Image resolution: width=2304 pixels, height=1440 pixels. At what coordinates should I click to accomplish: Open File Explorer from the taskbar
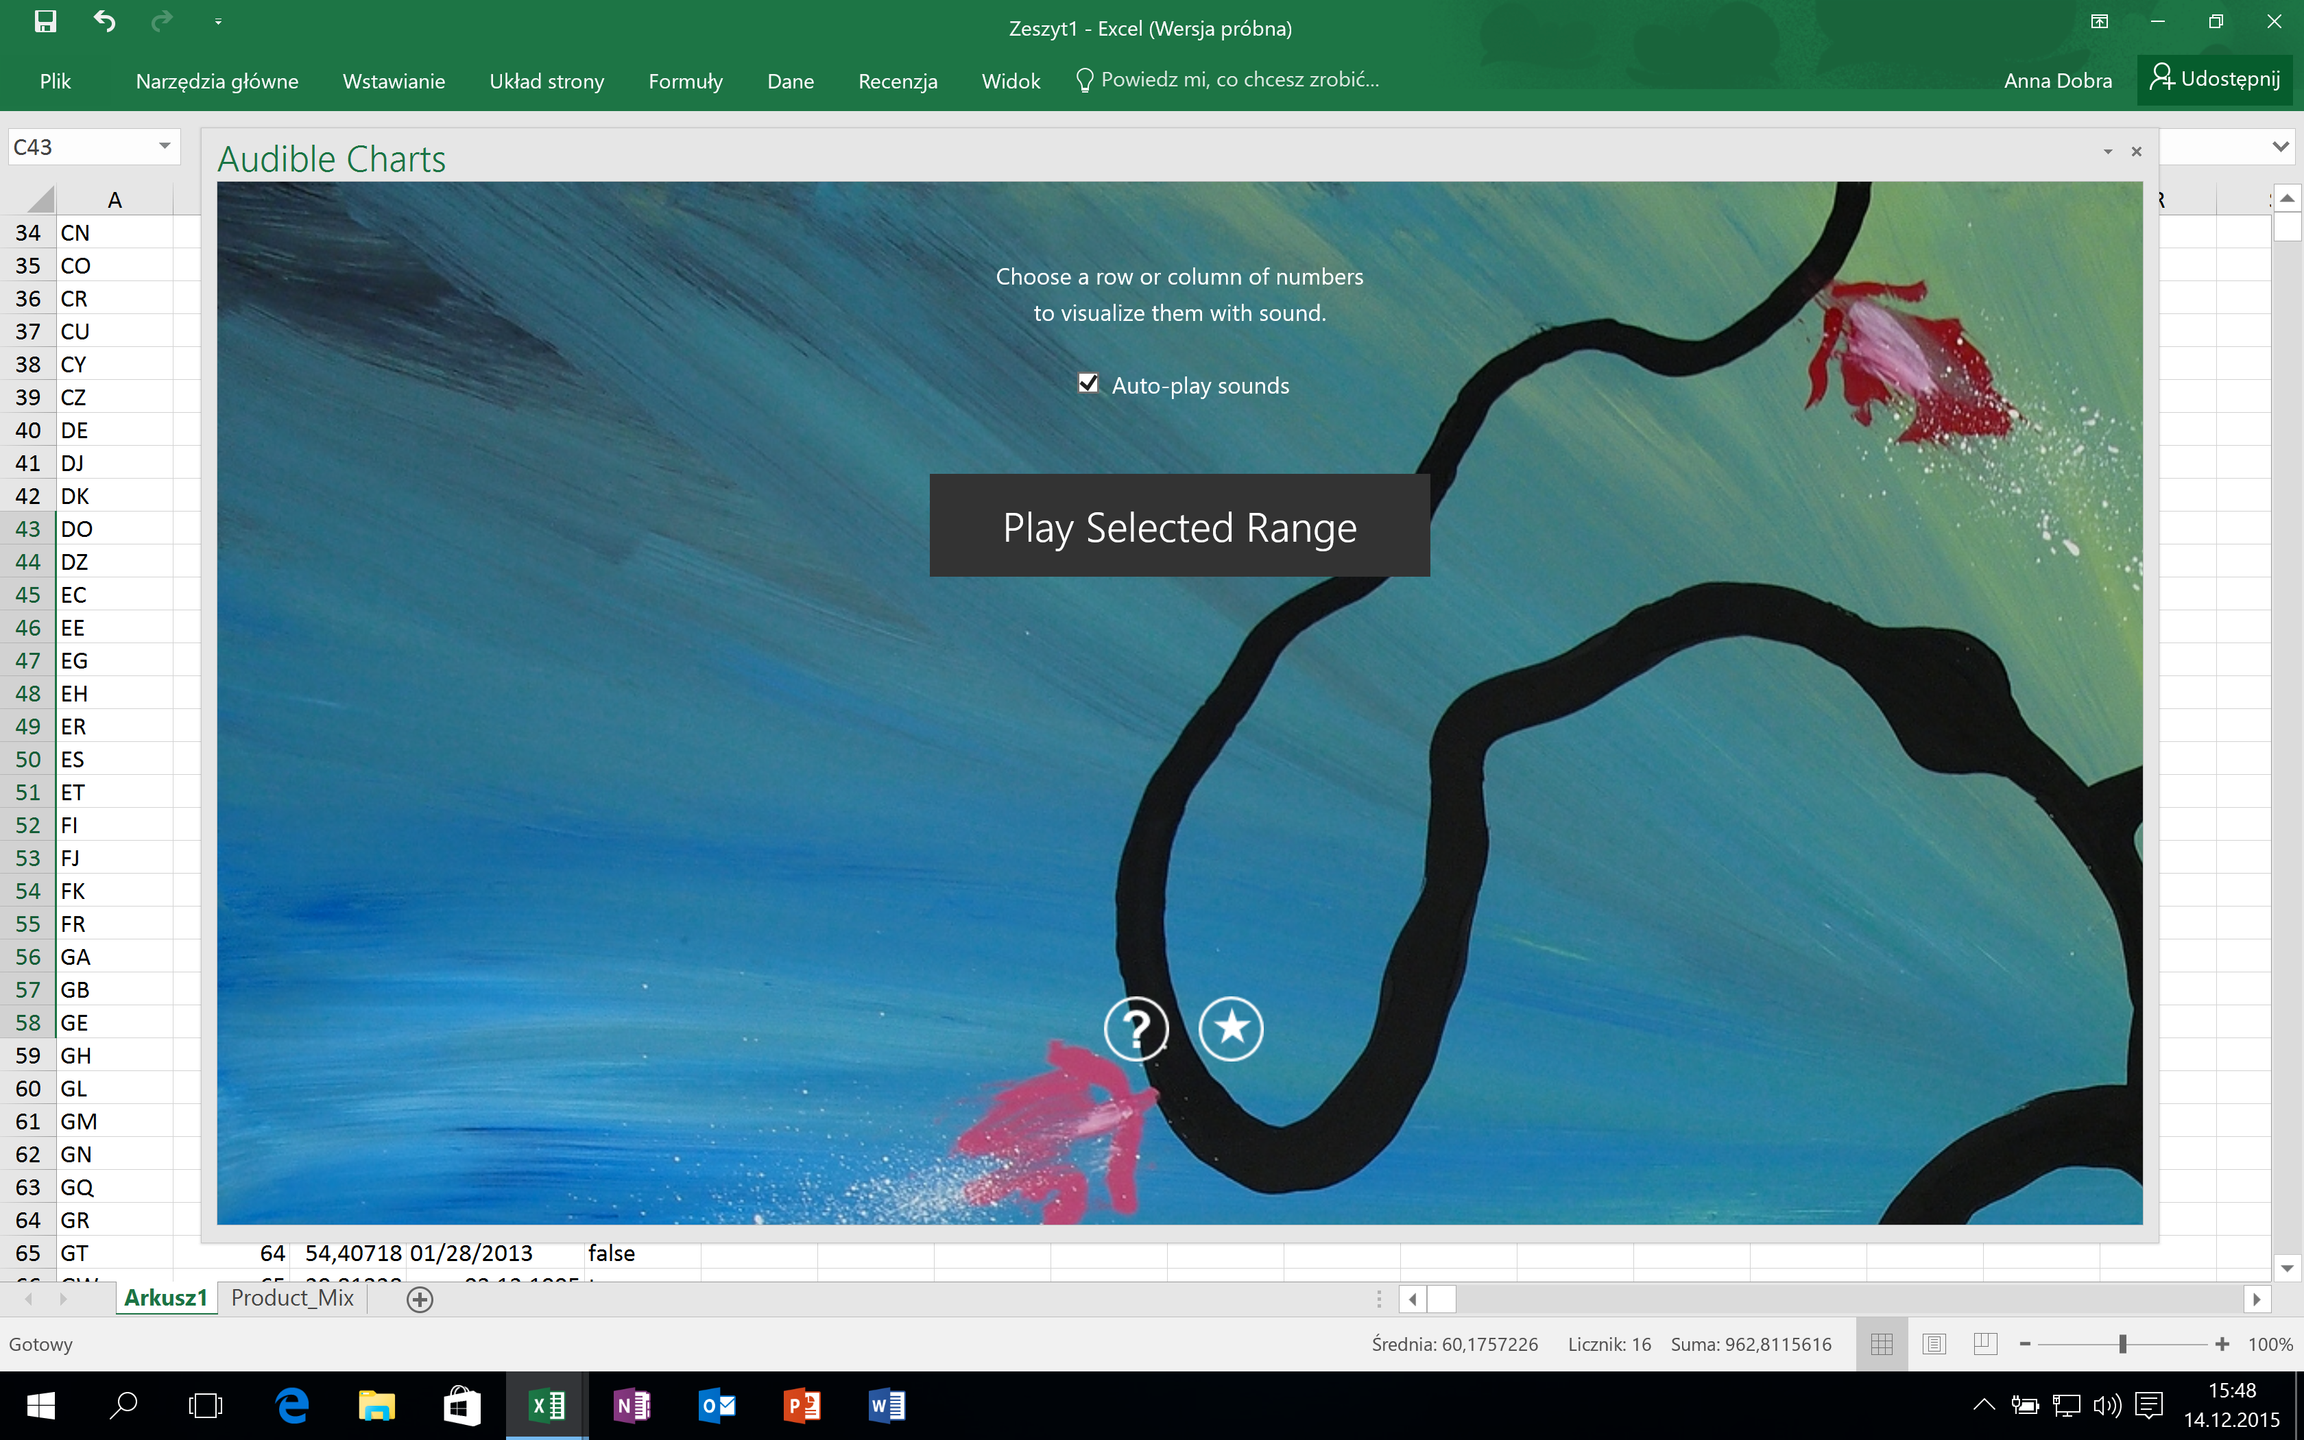[377, 1406]
